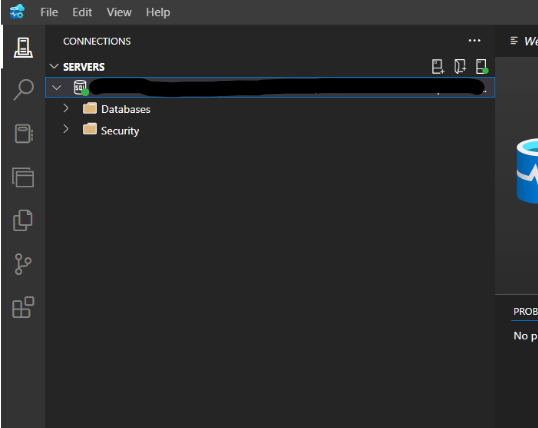Open the Task History stacked windows icon
The image size is (538, 428).
pos(23,177)
